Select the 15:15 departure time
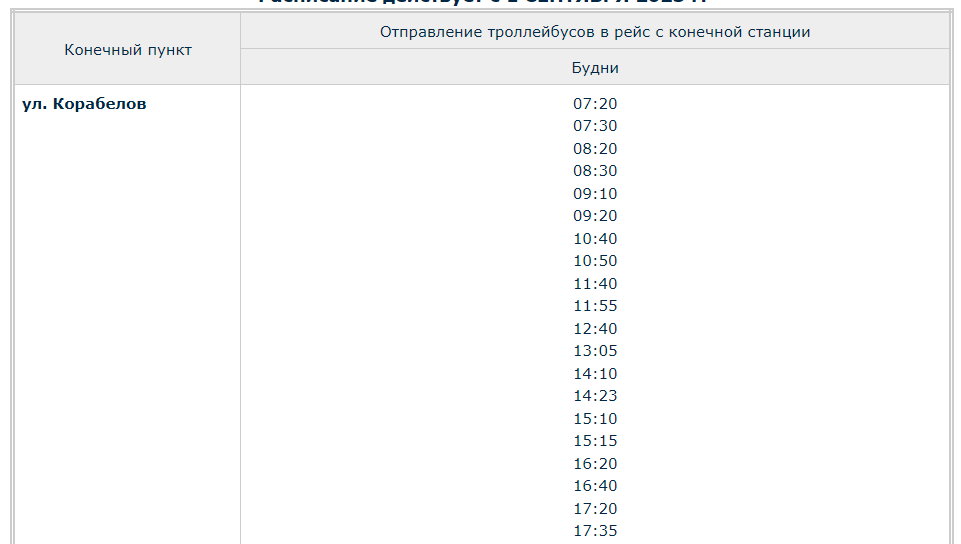This screenshot has width=961, height=544. (x=594, y=441)
